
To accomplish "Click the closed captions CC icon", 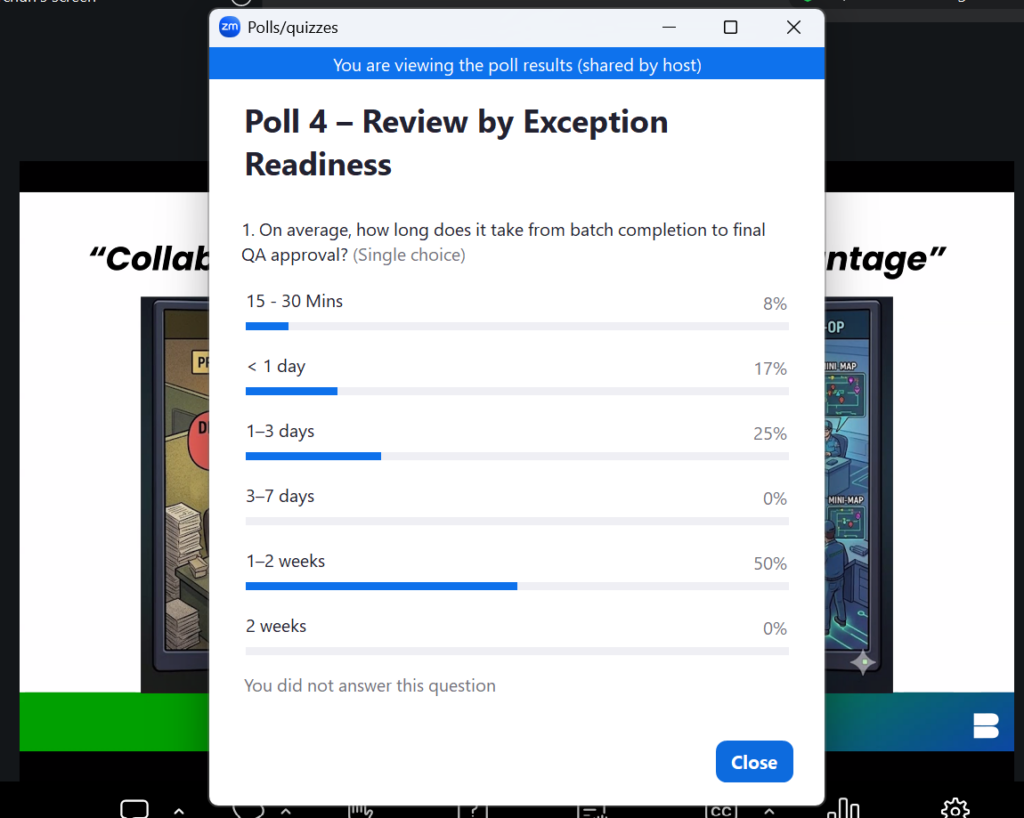I will pos(721,811).
